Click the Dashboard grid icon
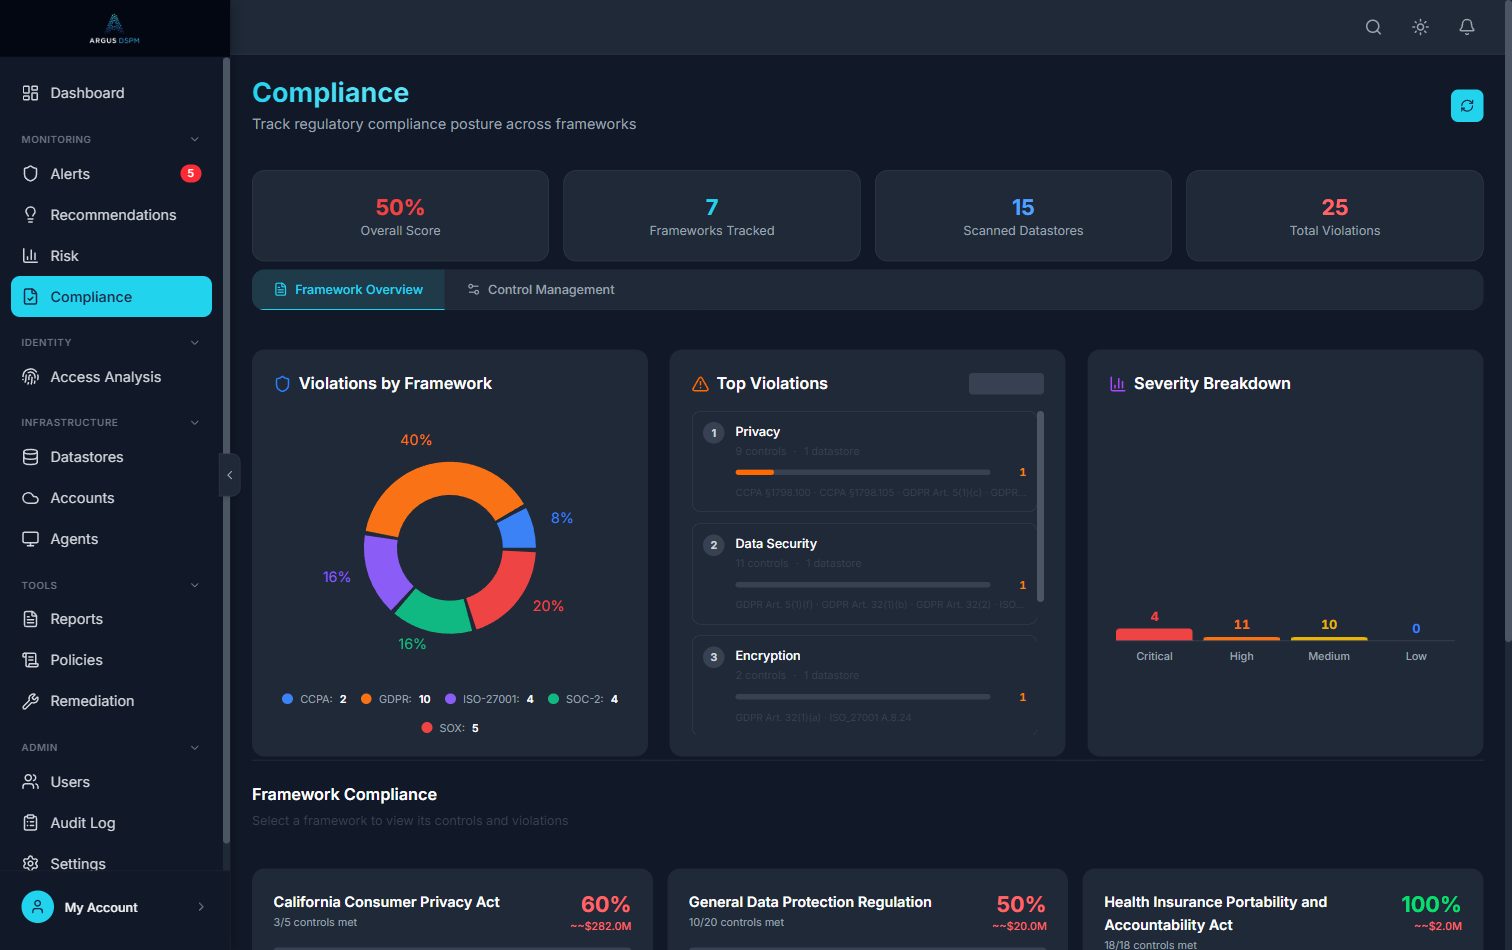This screenshot has width=1512, height=950. 30,93
